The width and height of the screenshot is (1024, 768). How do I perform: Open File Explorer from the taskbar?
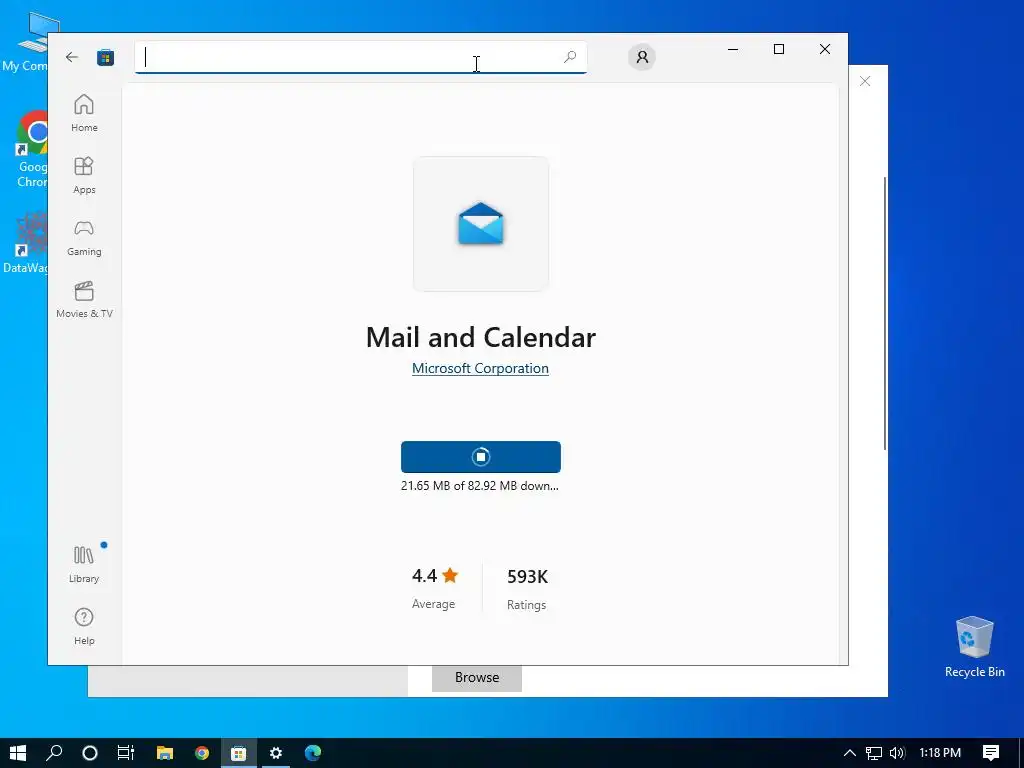(165, 753)
